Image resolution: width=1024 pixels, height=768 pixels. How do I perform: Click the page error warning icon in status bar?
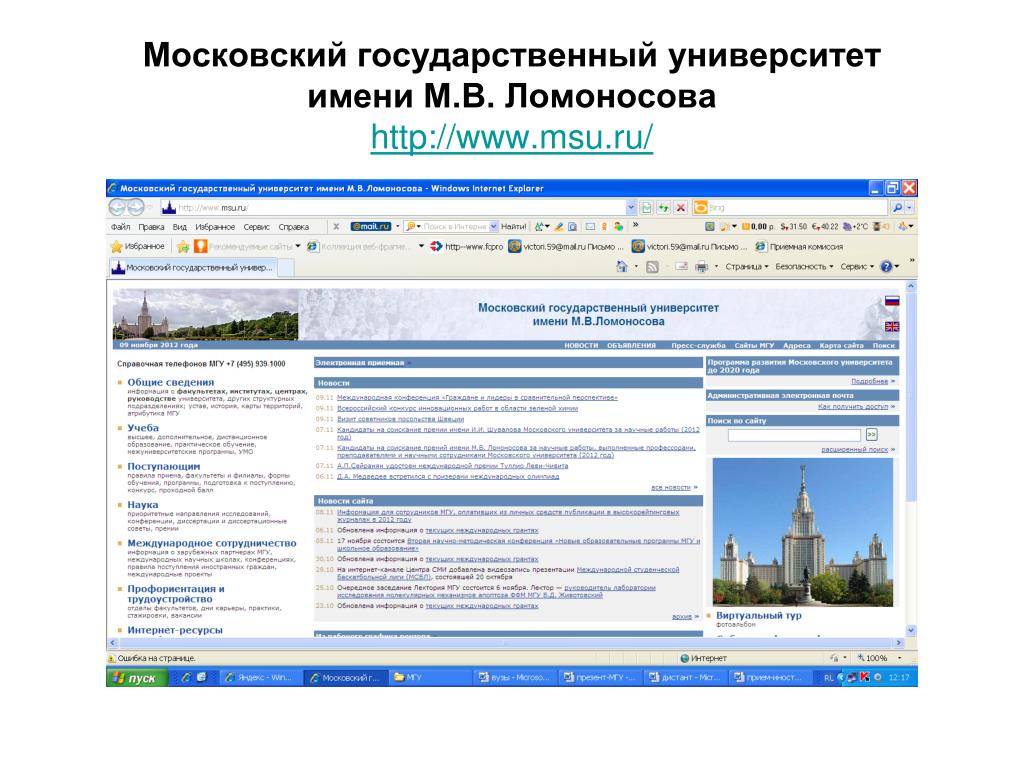point(112,658)
